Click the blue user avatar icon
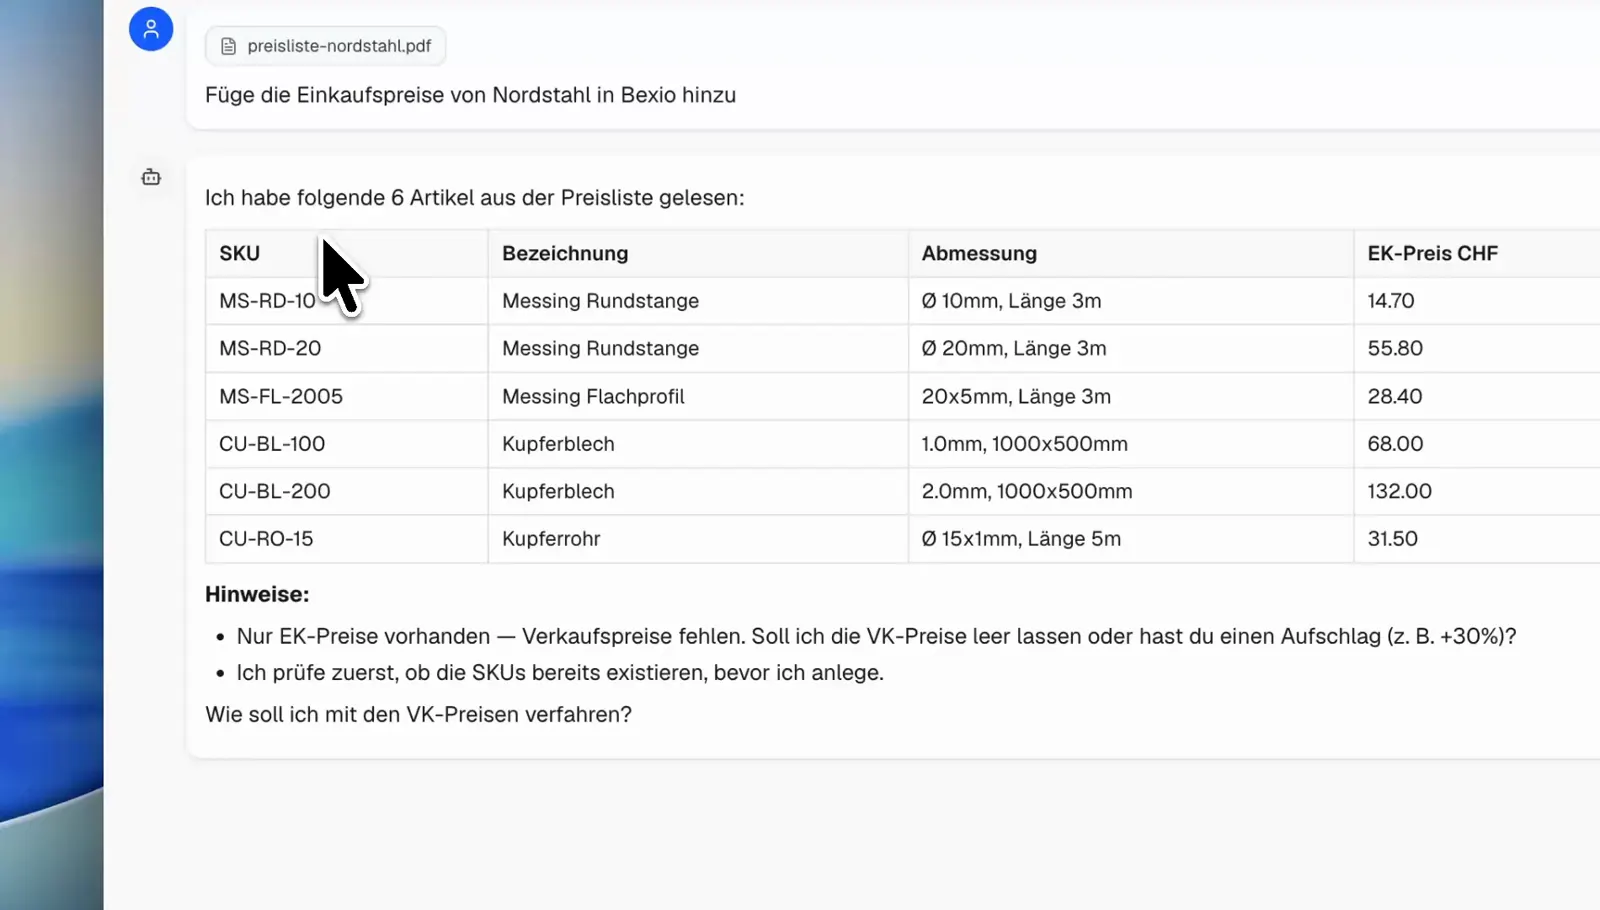Image resolution: width=1600 pixels, height=910 pixels. 151,29
